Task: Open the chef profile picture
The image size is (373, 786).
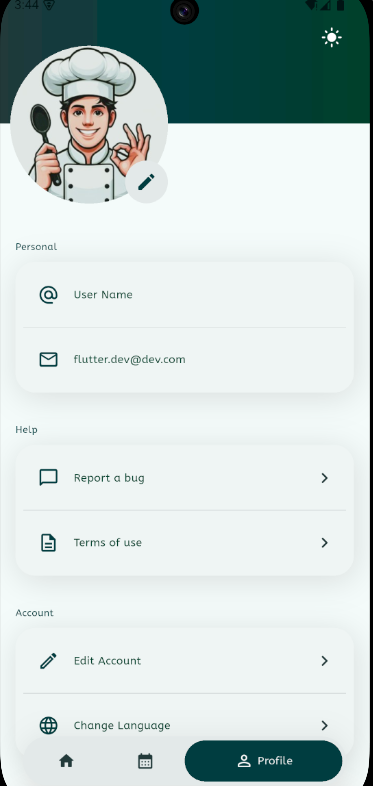Action: tap(89, 125)
